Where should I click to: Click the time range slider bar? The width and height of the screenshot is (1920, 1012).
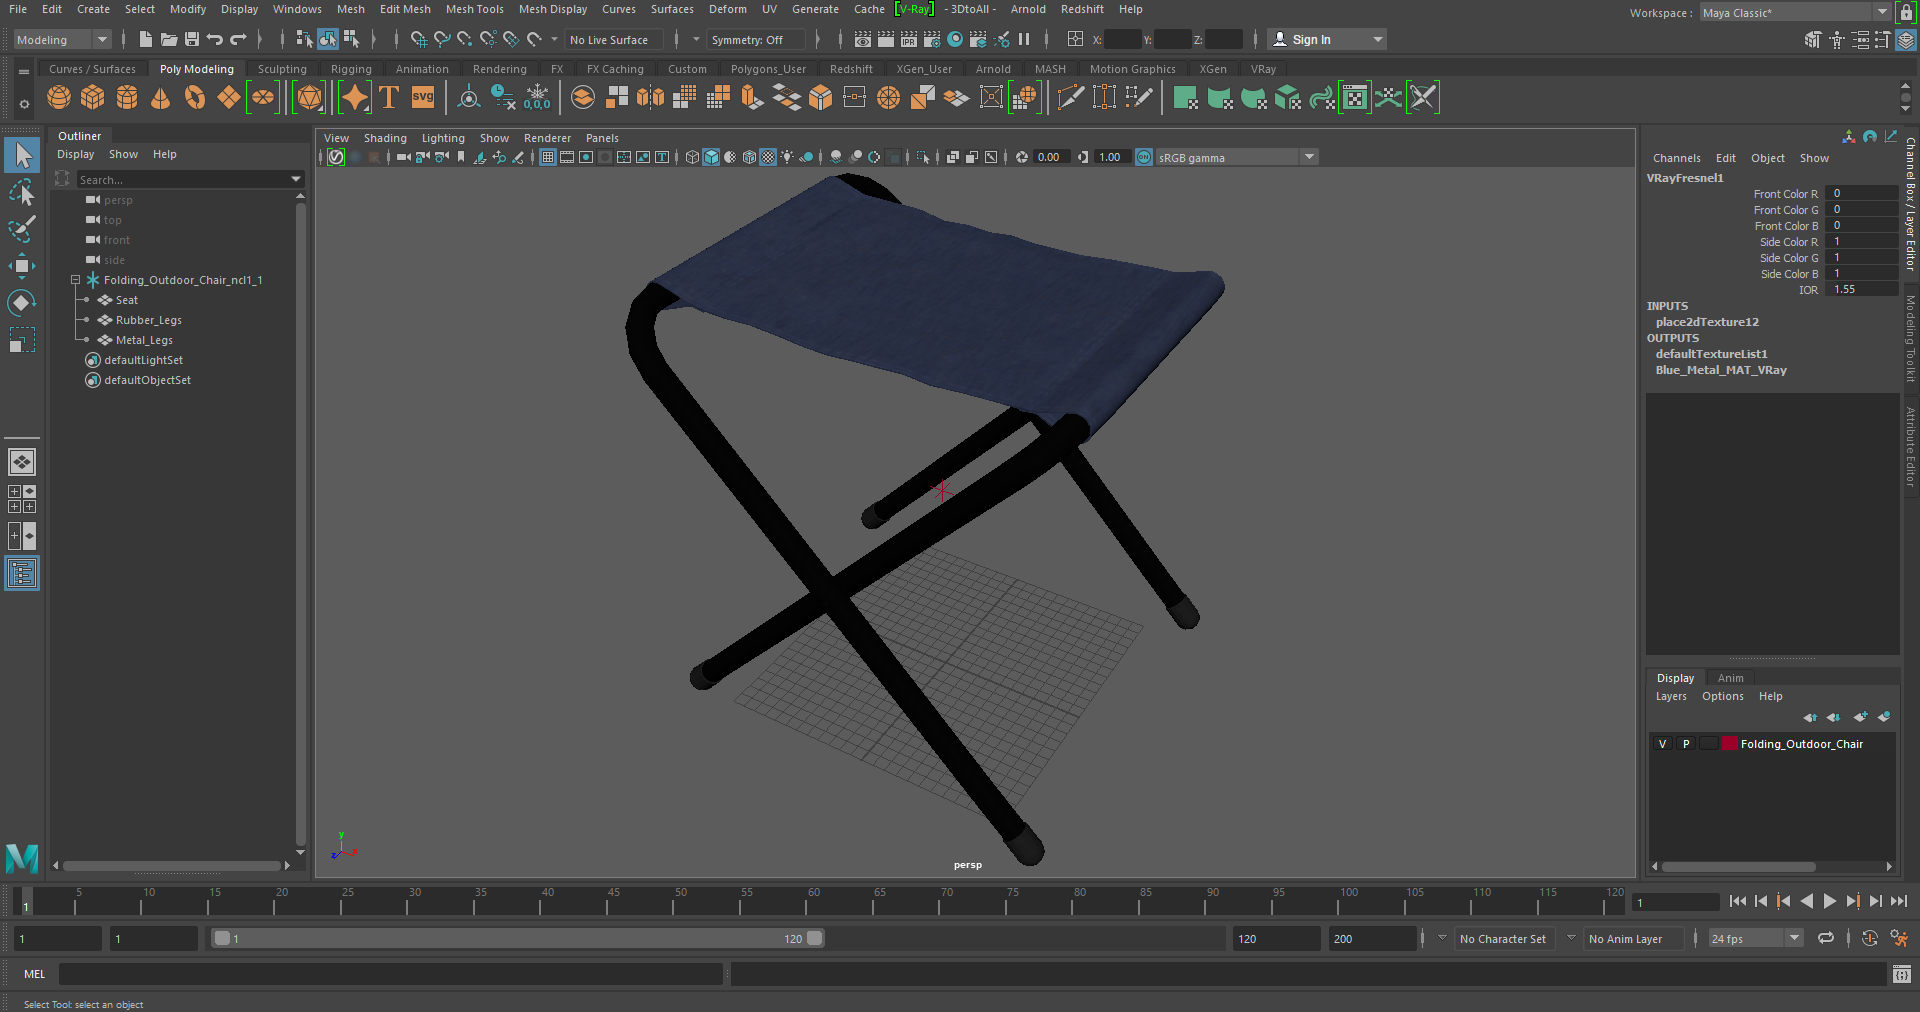(x=517, y=938)
